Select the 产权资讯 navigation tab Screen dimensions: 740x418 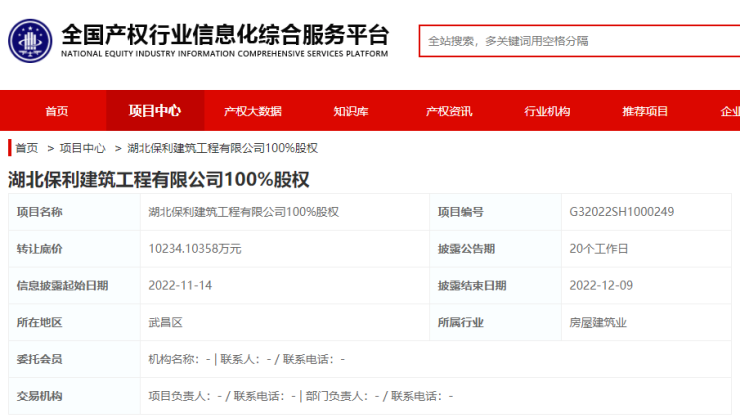click(449, 111)
